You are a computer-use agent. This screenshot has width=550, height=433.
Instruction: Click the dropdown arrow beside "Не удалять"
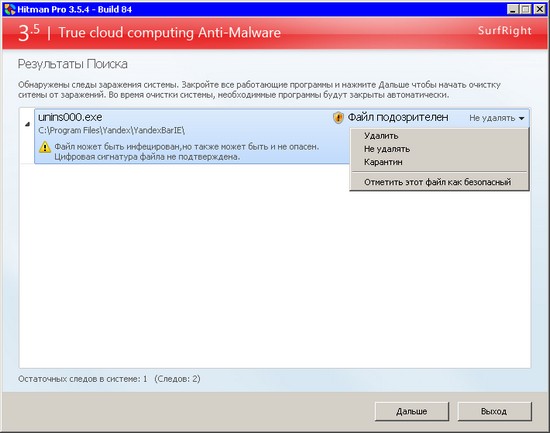click(x=522, y=119)
